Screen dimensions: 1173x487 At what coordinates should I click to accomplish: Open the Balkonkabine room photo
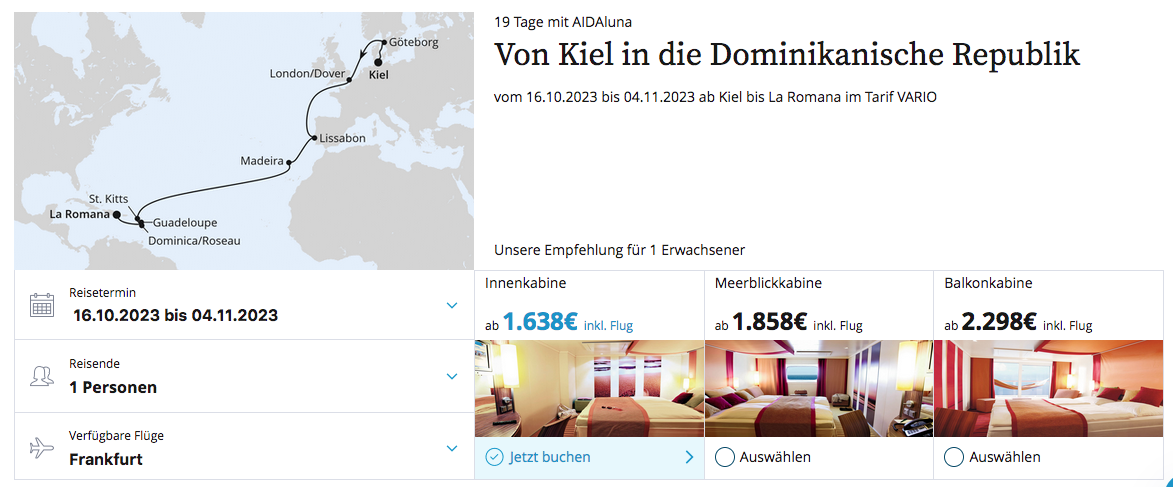tap(1048, 388)
